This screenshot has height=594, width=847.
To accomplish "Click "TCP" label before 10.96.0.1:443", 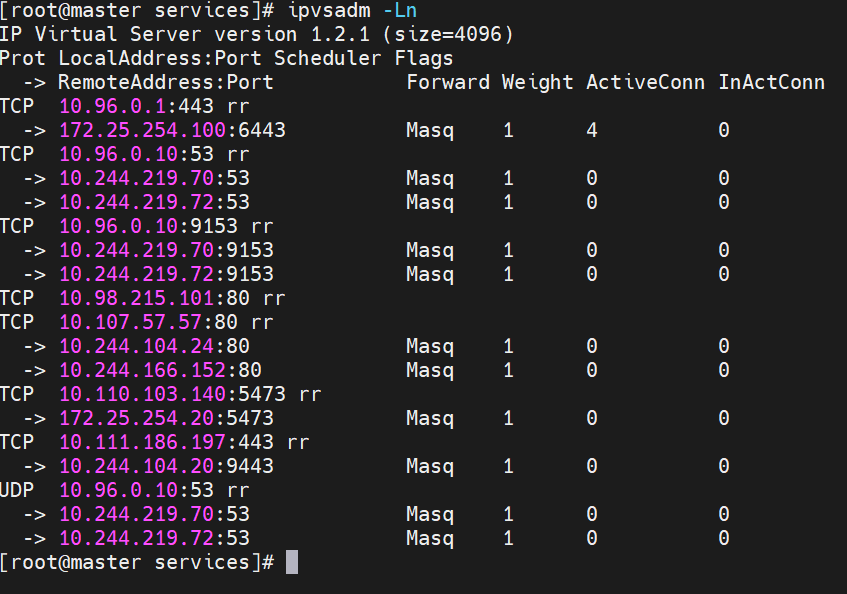I will pos(17,106).
